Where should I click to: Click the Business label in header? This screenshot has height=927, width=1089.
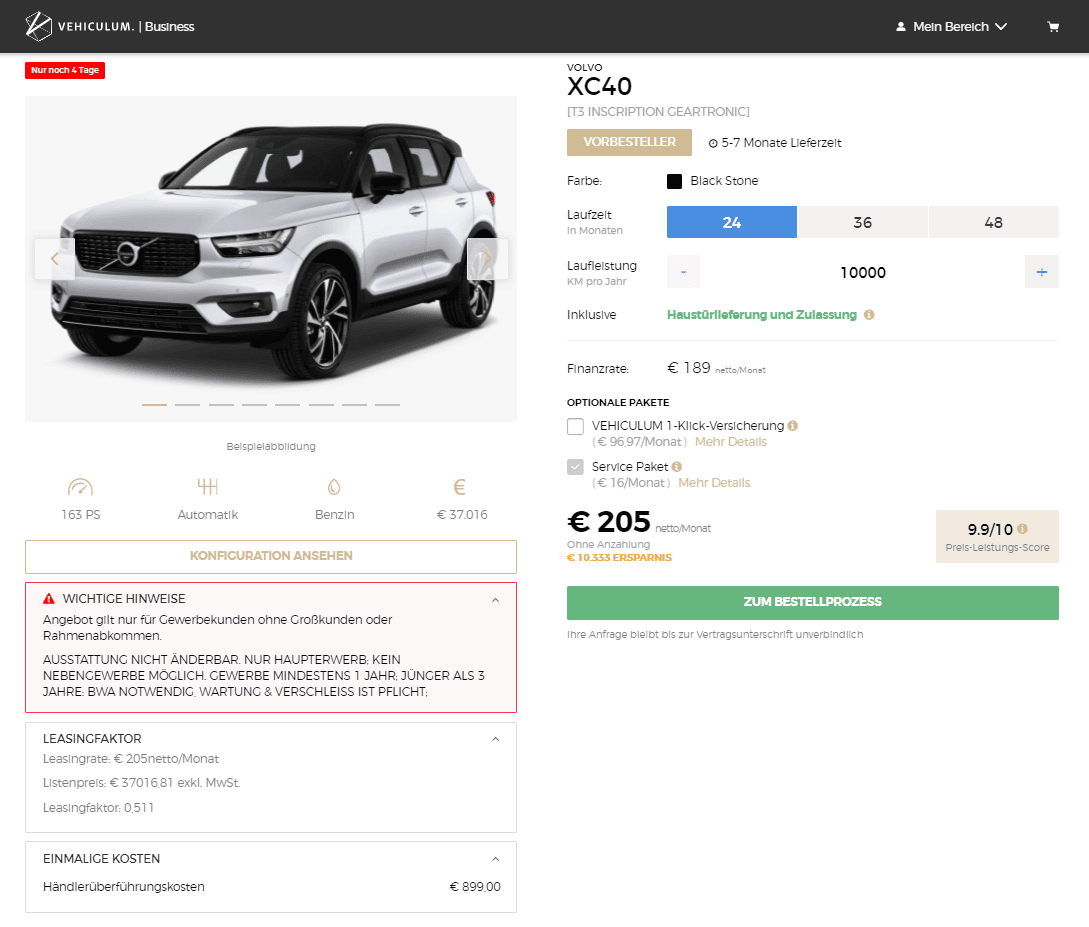click(169, 26)
